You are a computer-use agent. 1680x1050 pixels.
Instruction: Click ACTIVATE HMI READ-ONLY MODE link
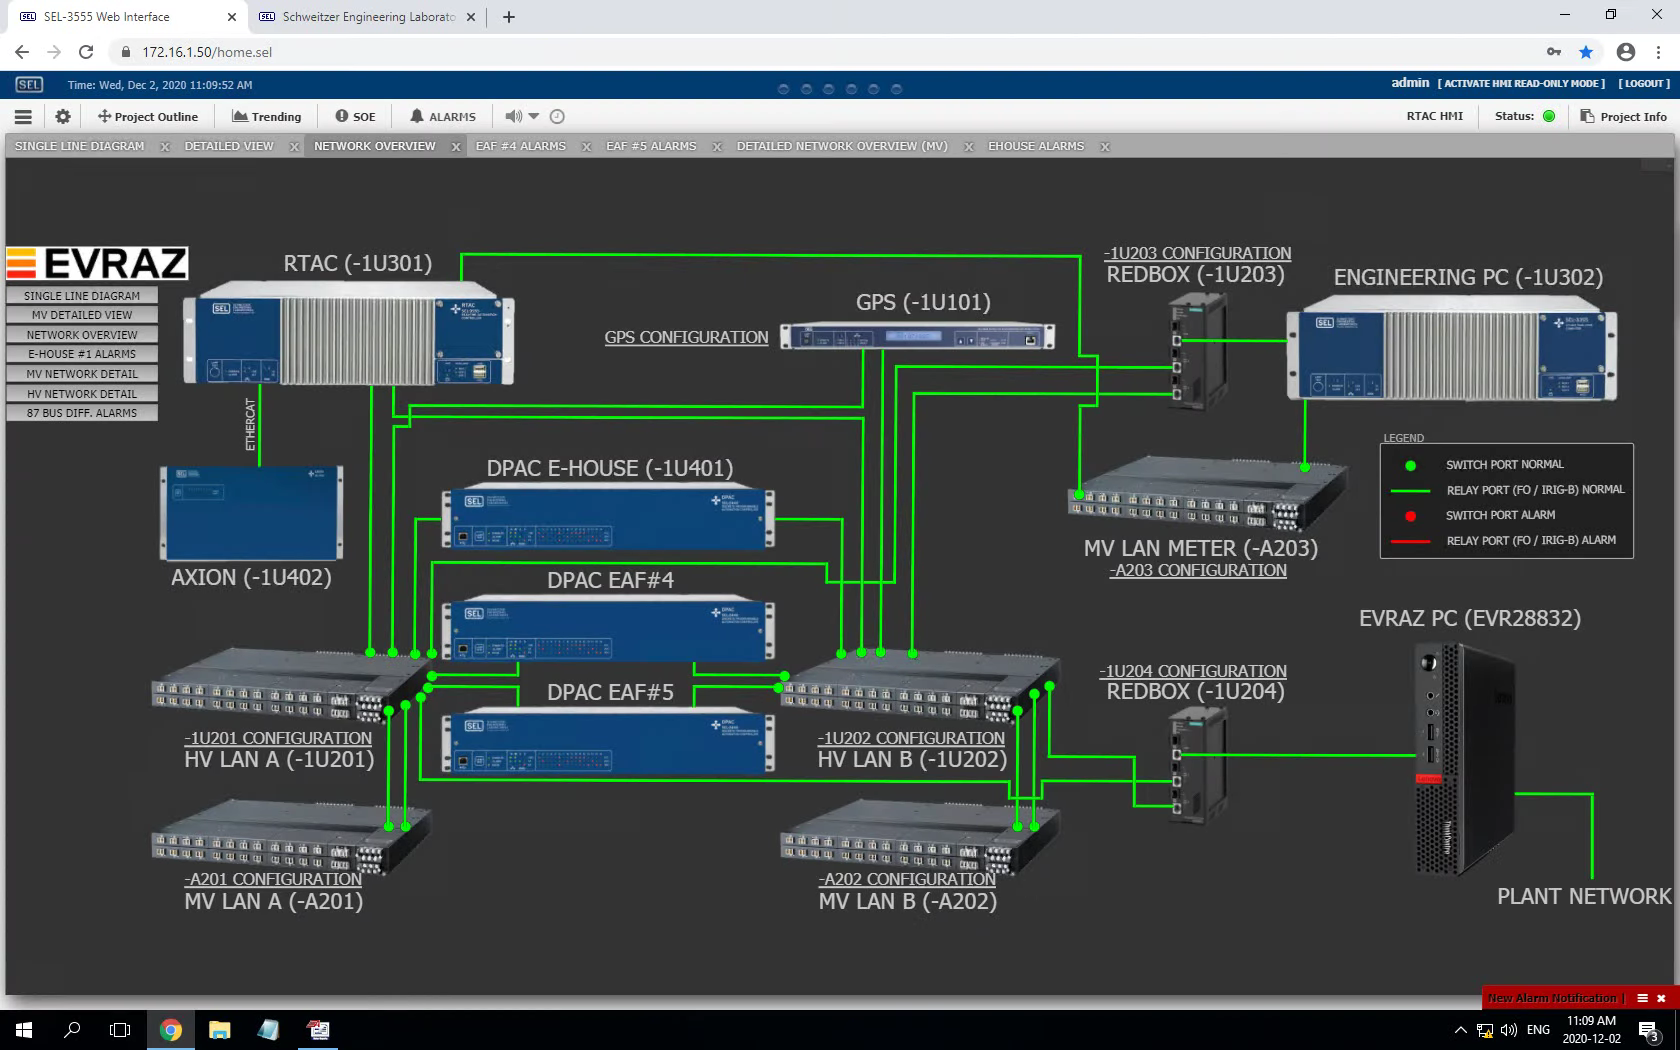coord(1522,83)
